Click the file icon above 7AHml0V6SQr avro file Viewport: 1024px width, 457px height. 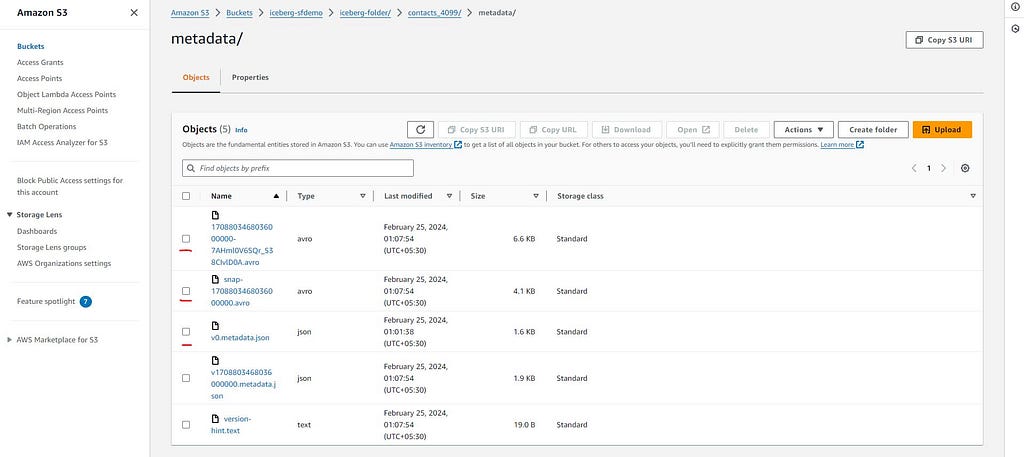click(216, 215)
